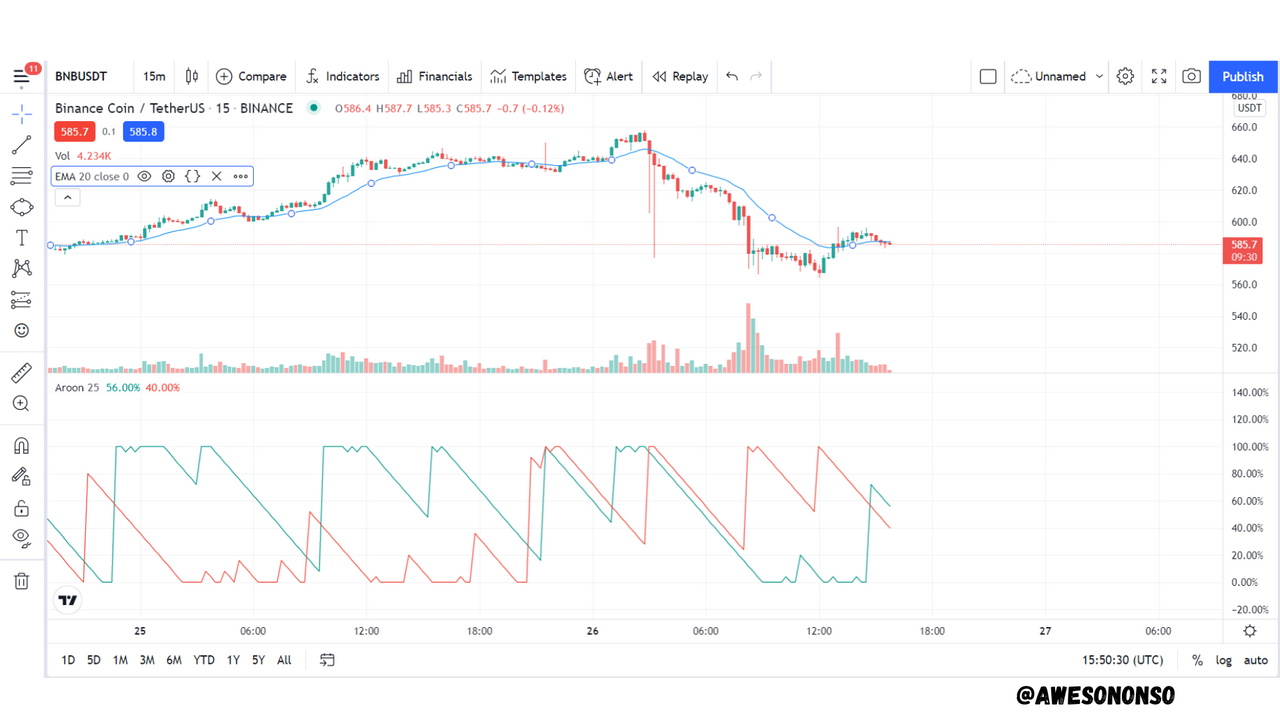Open the time axis settings gear

1250,631
